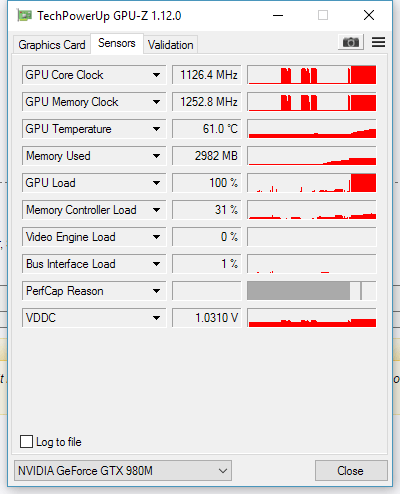Click the 0 % video engine value
This screenshot has width=400, height=494.
207,237
